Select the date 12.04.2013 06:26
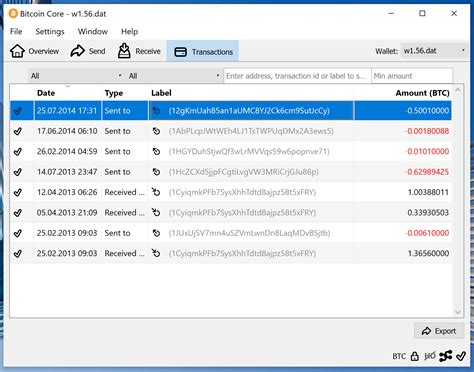This screenshot has width=474, height=372. coord(67,192)
